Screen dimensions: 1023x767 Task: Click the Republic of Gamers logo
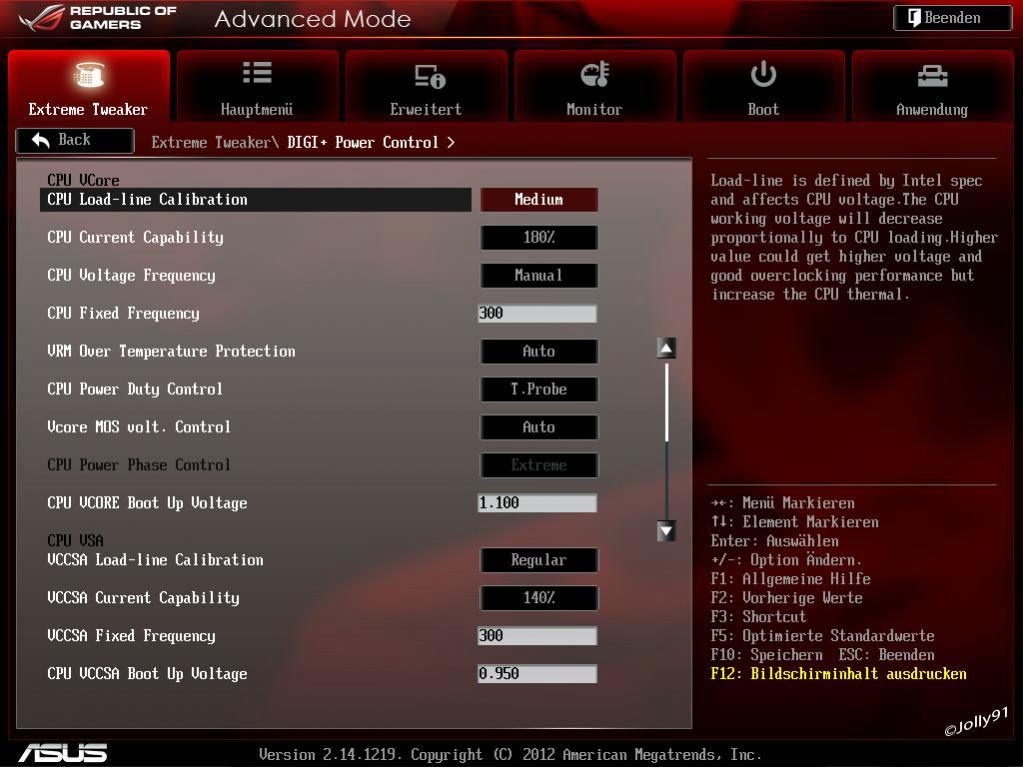[98, 18]
